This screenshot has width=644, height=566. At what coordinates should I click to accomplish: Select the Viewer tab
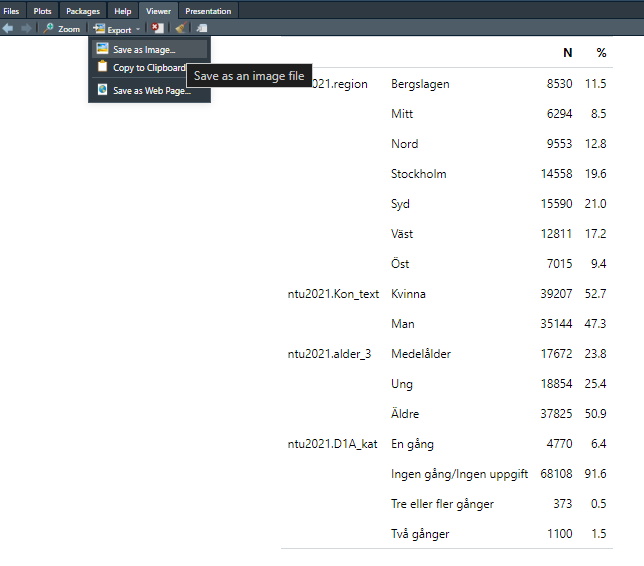(x=158, y=11)
